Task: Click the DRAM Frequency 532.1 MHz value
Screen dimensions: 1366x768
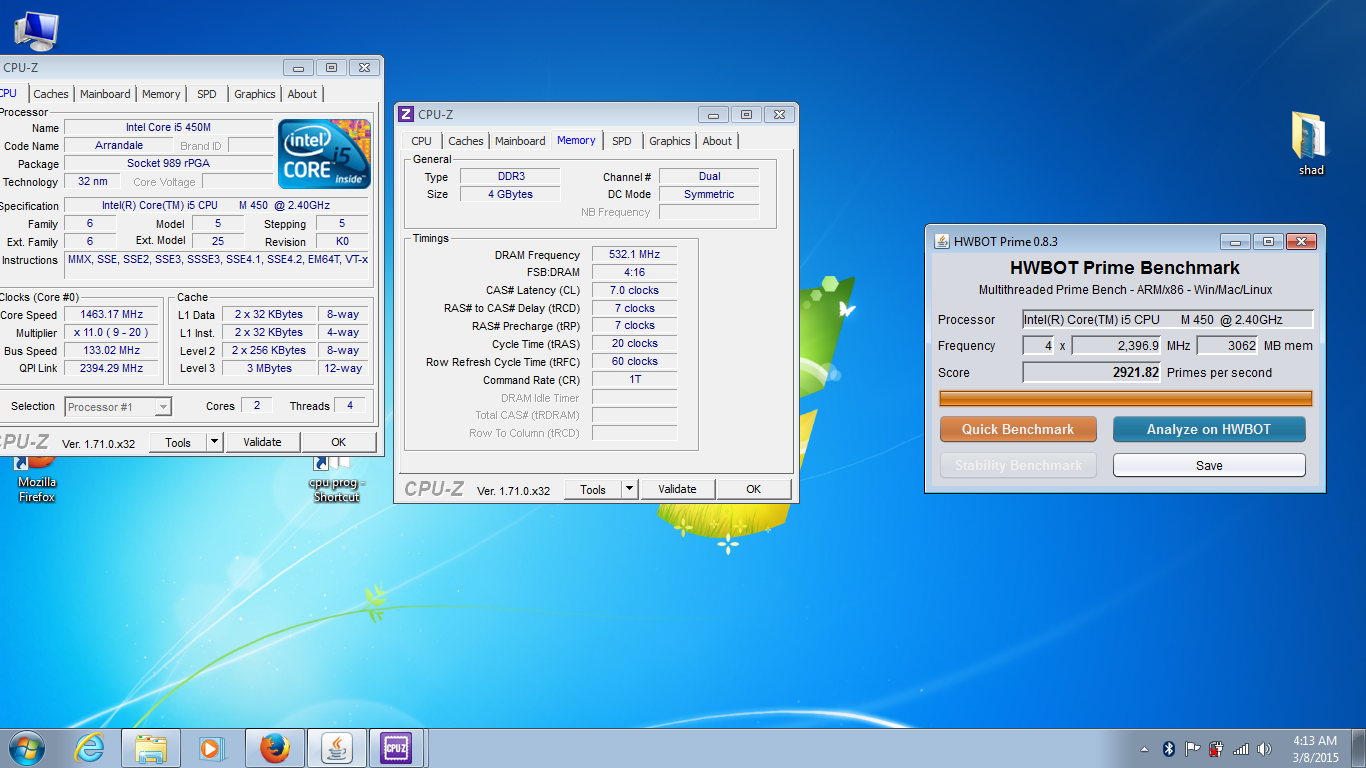Action: point(634,255)
